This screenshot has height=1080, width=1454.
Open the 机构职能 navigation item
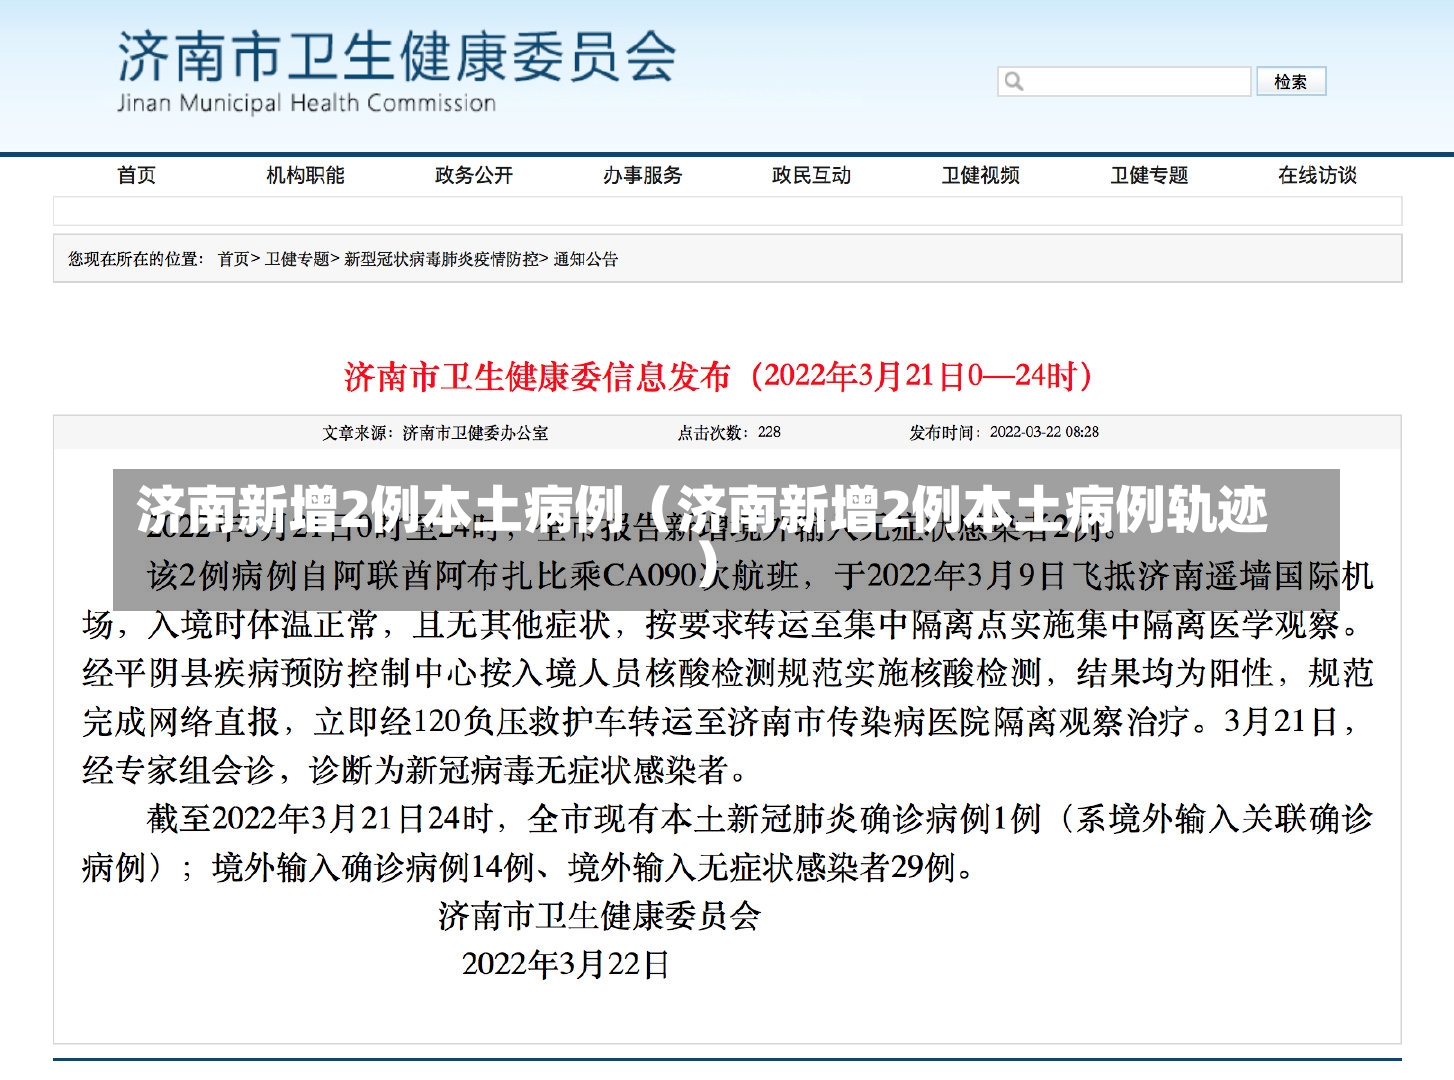tap(305, 175)
